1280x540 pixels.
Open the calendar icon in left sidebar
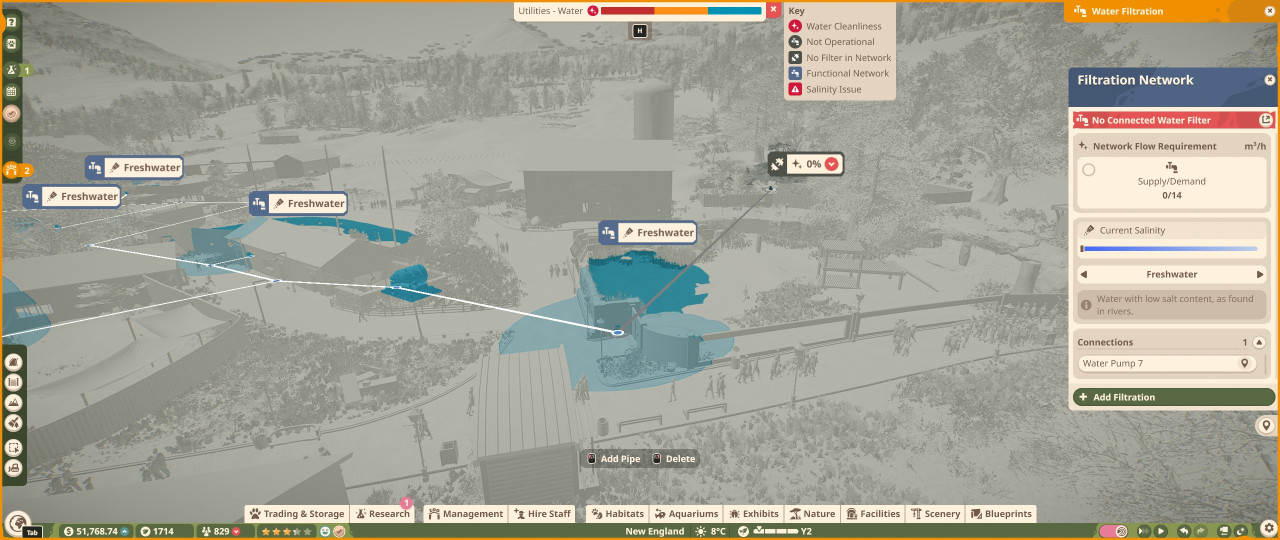[x=12, y=91]
